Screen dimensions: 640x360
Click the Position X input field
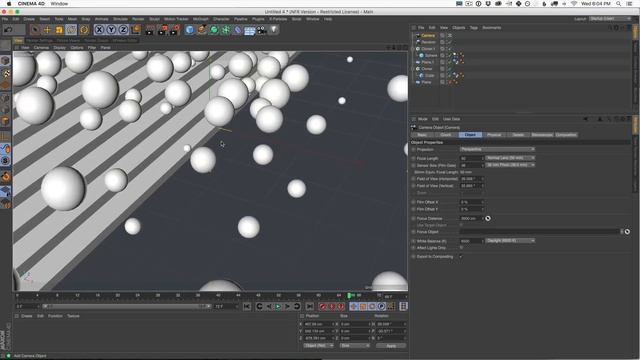pos(319,324)
